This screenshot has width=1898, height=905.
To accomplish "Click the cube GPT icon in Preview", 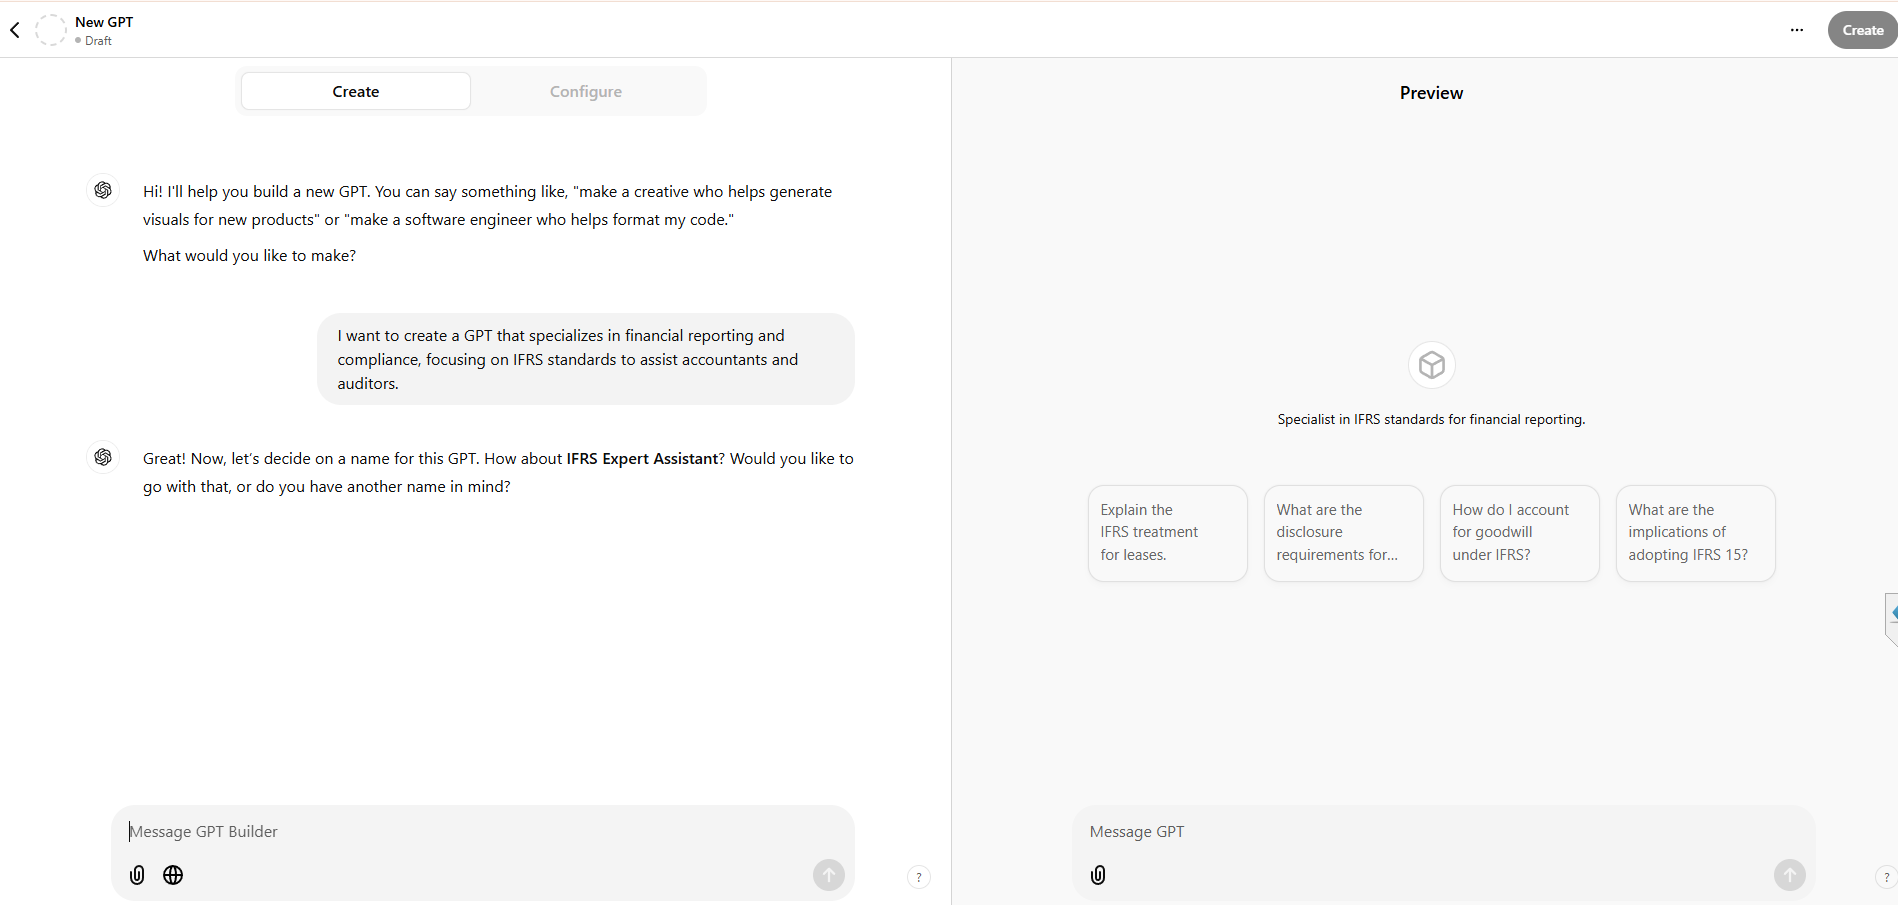I will [x=1431, y=365].
